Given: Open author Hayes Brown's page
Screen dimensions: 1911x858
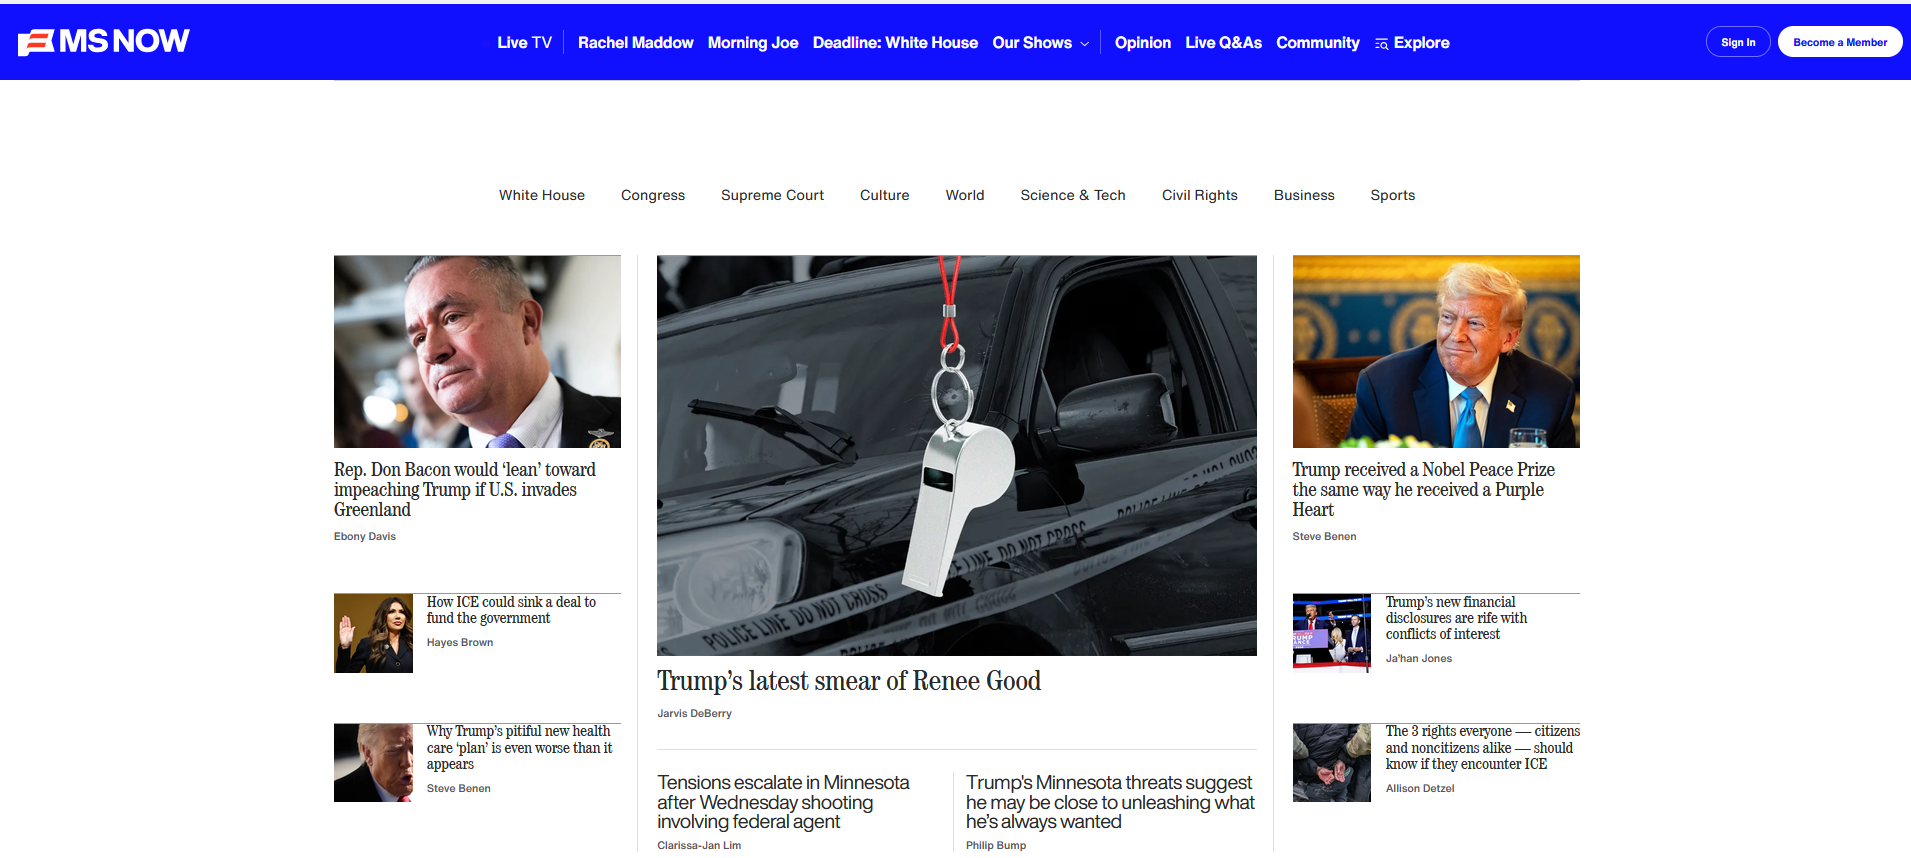Looking at the screenshot, I should click(x=460, y=643).
